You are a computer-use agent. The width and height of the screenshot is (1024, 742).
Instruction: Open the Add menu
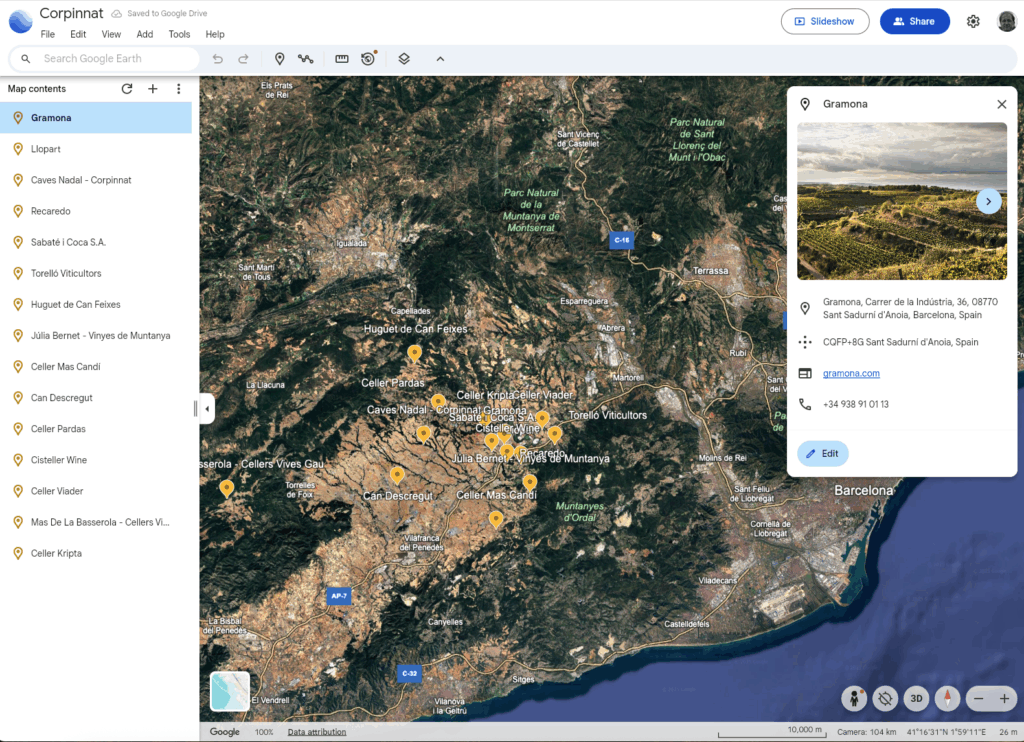(144, 35)
